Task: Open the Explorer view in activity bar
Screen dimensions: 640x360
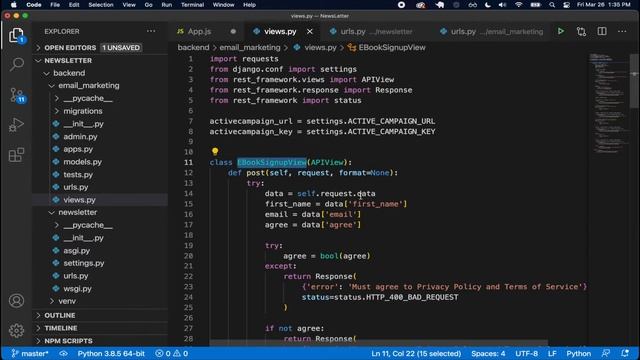Action: (x=16, y=36)
